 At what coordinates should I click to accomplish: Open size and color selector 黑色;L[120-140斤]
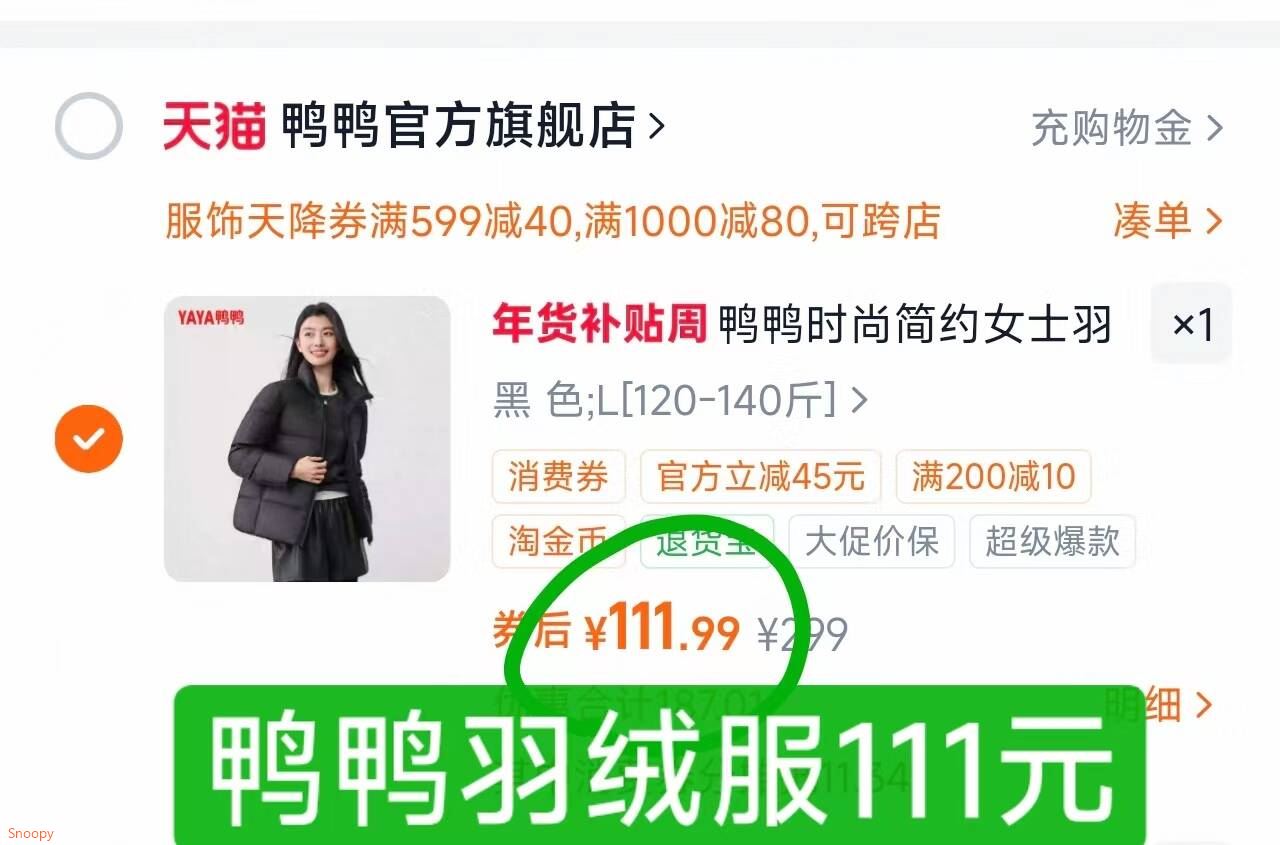[680, 401]
